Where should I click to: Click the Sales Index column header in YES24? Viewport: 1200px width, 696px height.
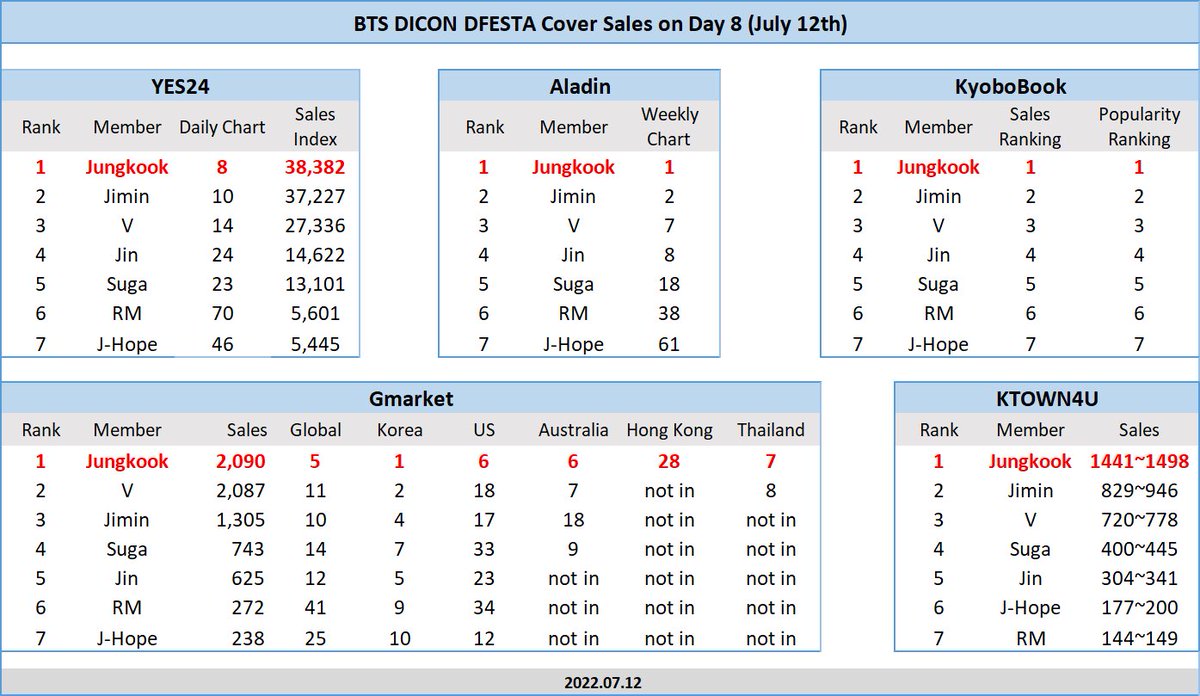coord(314,127)
